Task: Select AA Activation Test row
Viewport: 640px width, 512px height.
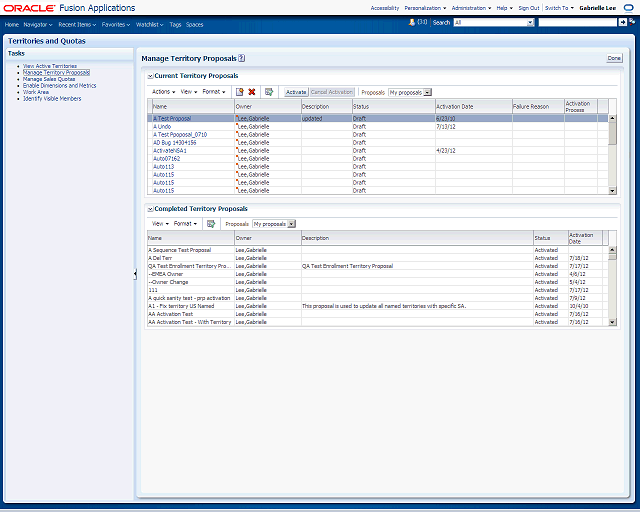Action: coord(378,314)
